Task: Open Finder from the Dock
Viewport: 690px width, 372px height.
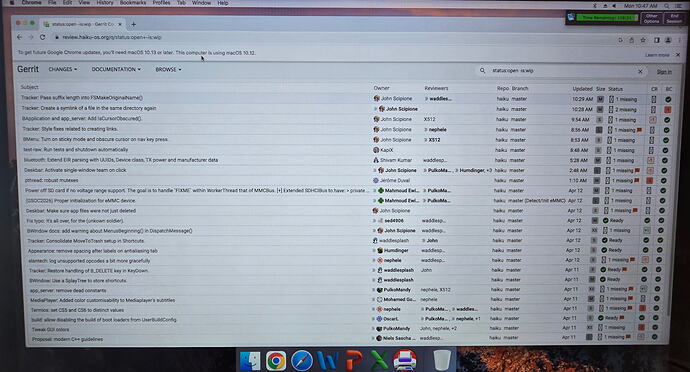Action: pos(250,361)
